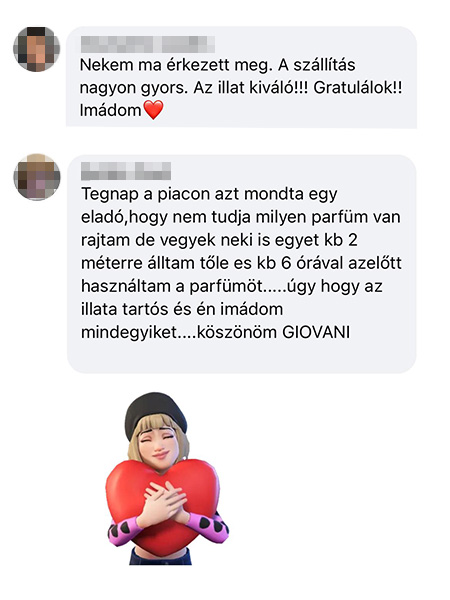Click 'Imádom' text in the first comment
The height and width of the screenshot is (600, 450).
111,111
